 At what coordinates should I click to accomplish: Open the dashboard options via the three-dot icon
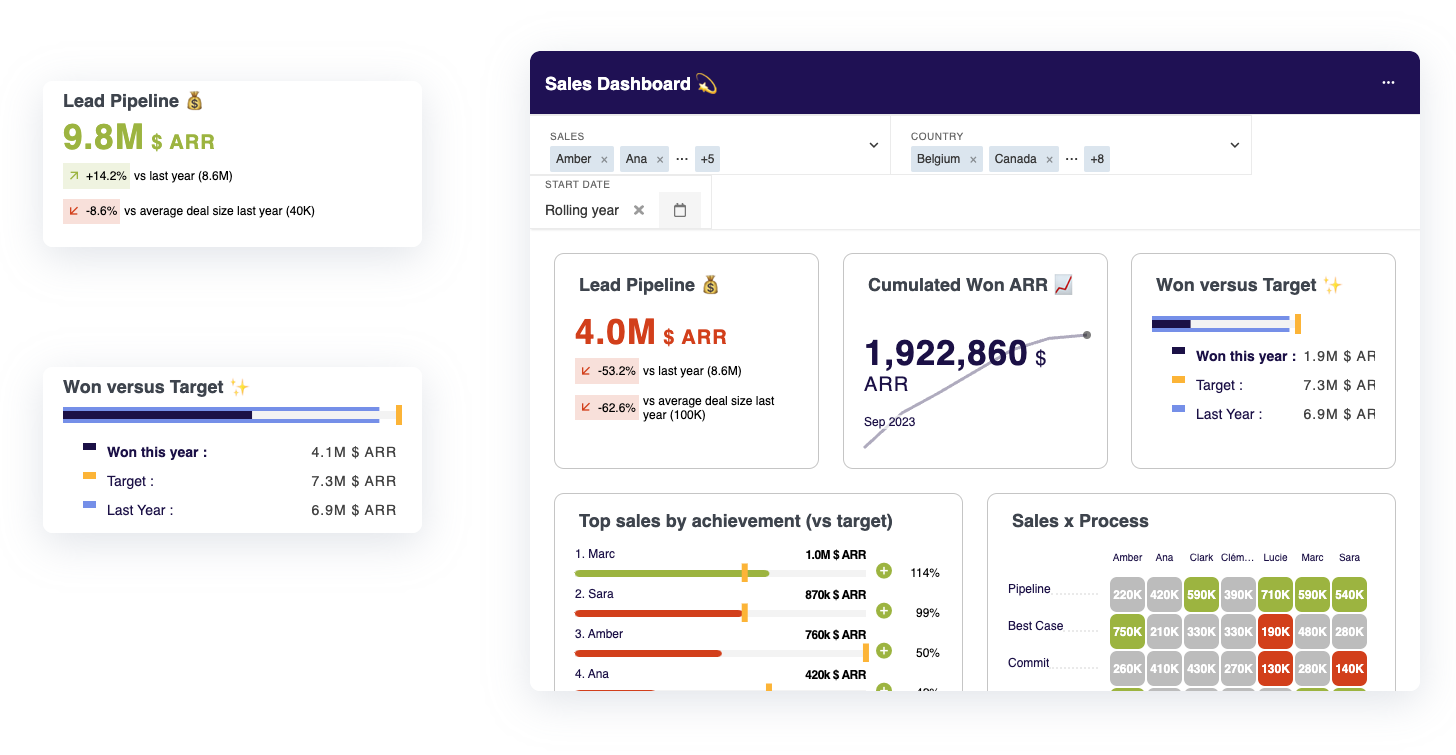pos(1388,82)
